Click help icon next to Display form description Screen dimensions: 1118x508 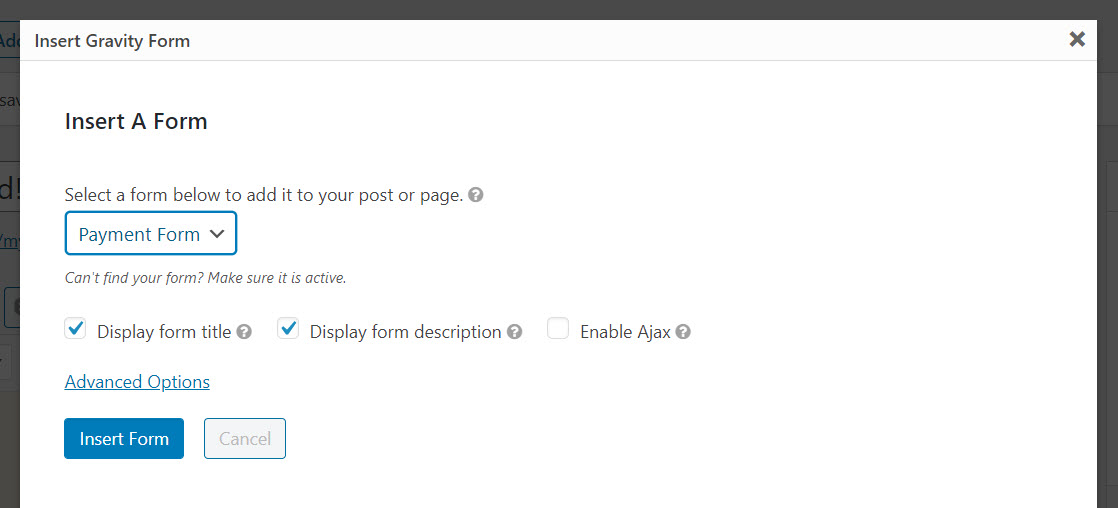pos(514,332)
